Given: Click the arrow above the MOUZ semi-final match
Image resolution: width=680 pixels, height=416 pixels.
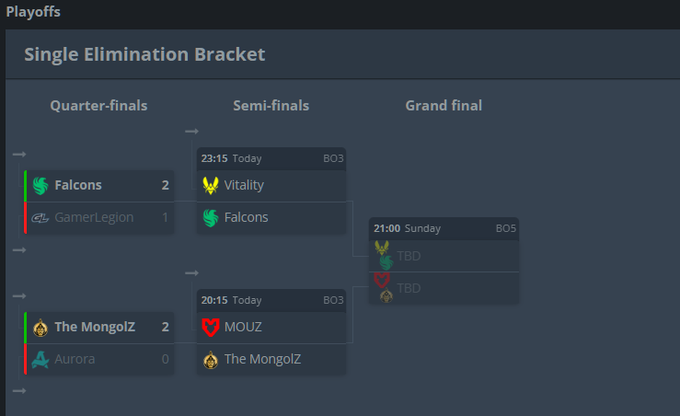Looking at the screenshot, I should (192, 273).
